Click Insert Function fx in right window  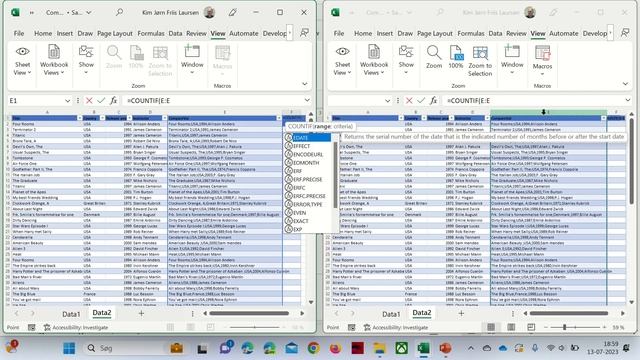tap(433, 100)
